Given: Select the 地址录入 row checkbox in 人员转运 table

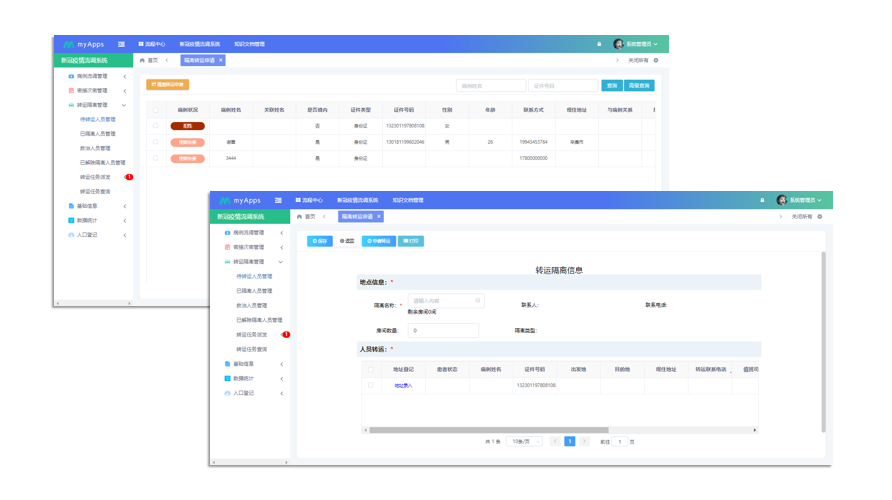Looking at the screenshot, I should pyautogui.click(x=371, y=385).
